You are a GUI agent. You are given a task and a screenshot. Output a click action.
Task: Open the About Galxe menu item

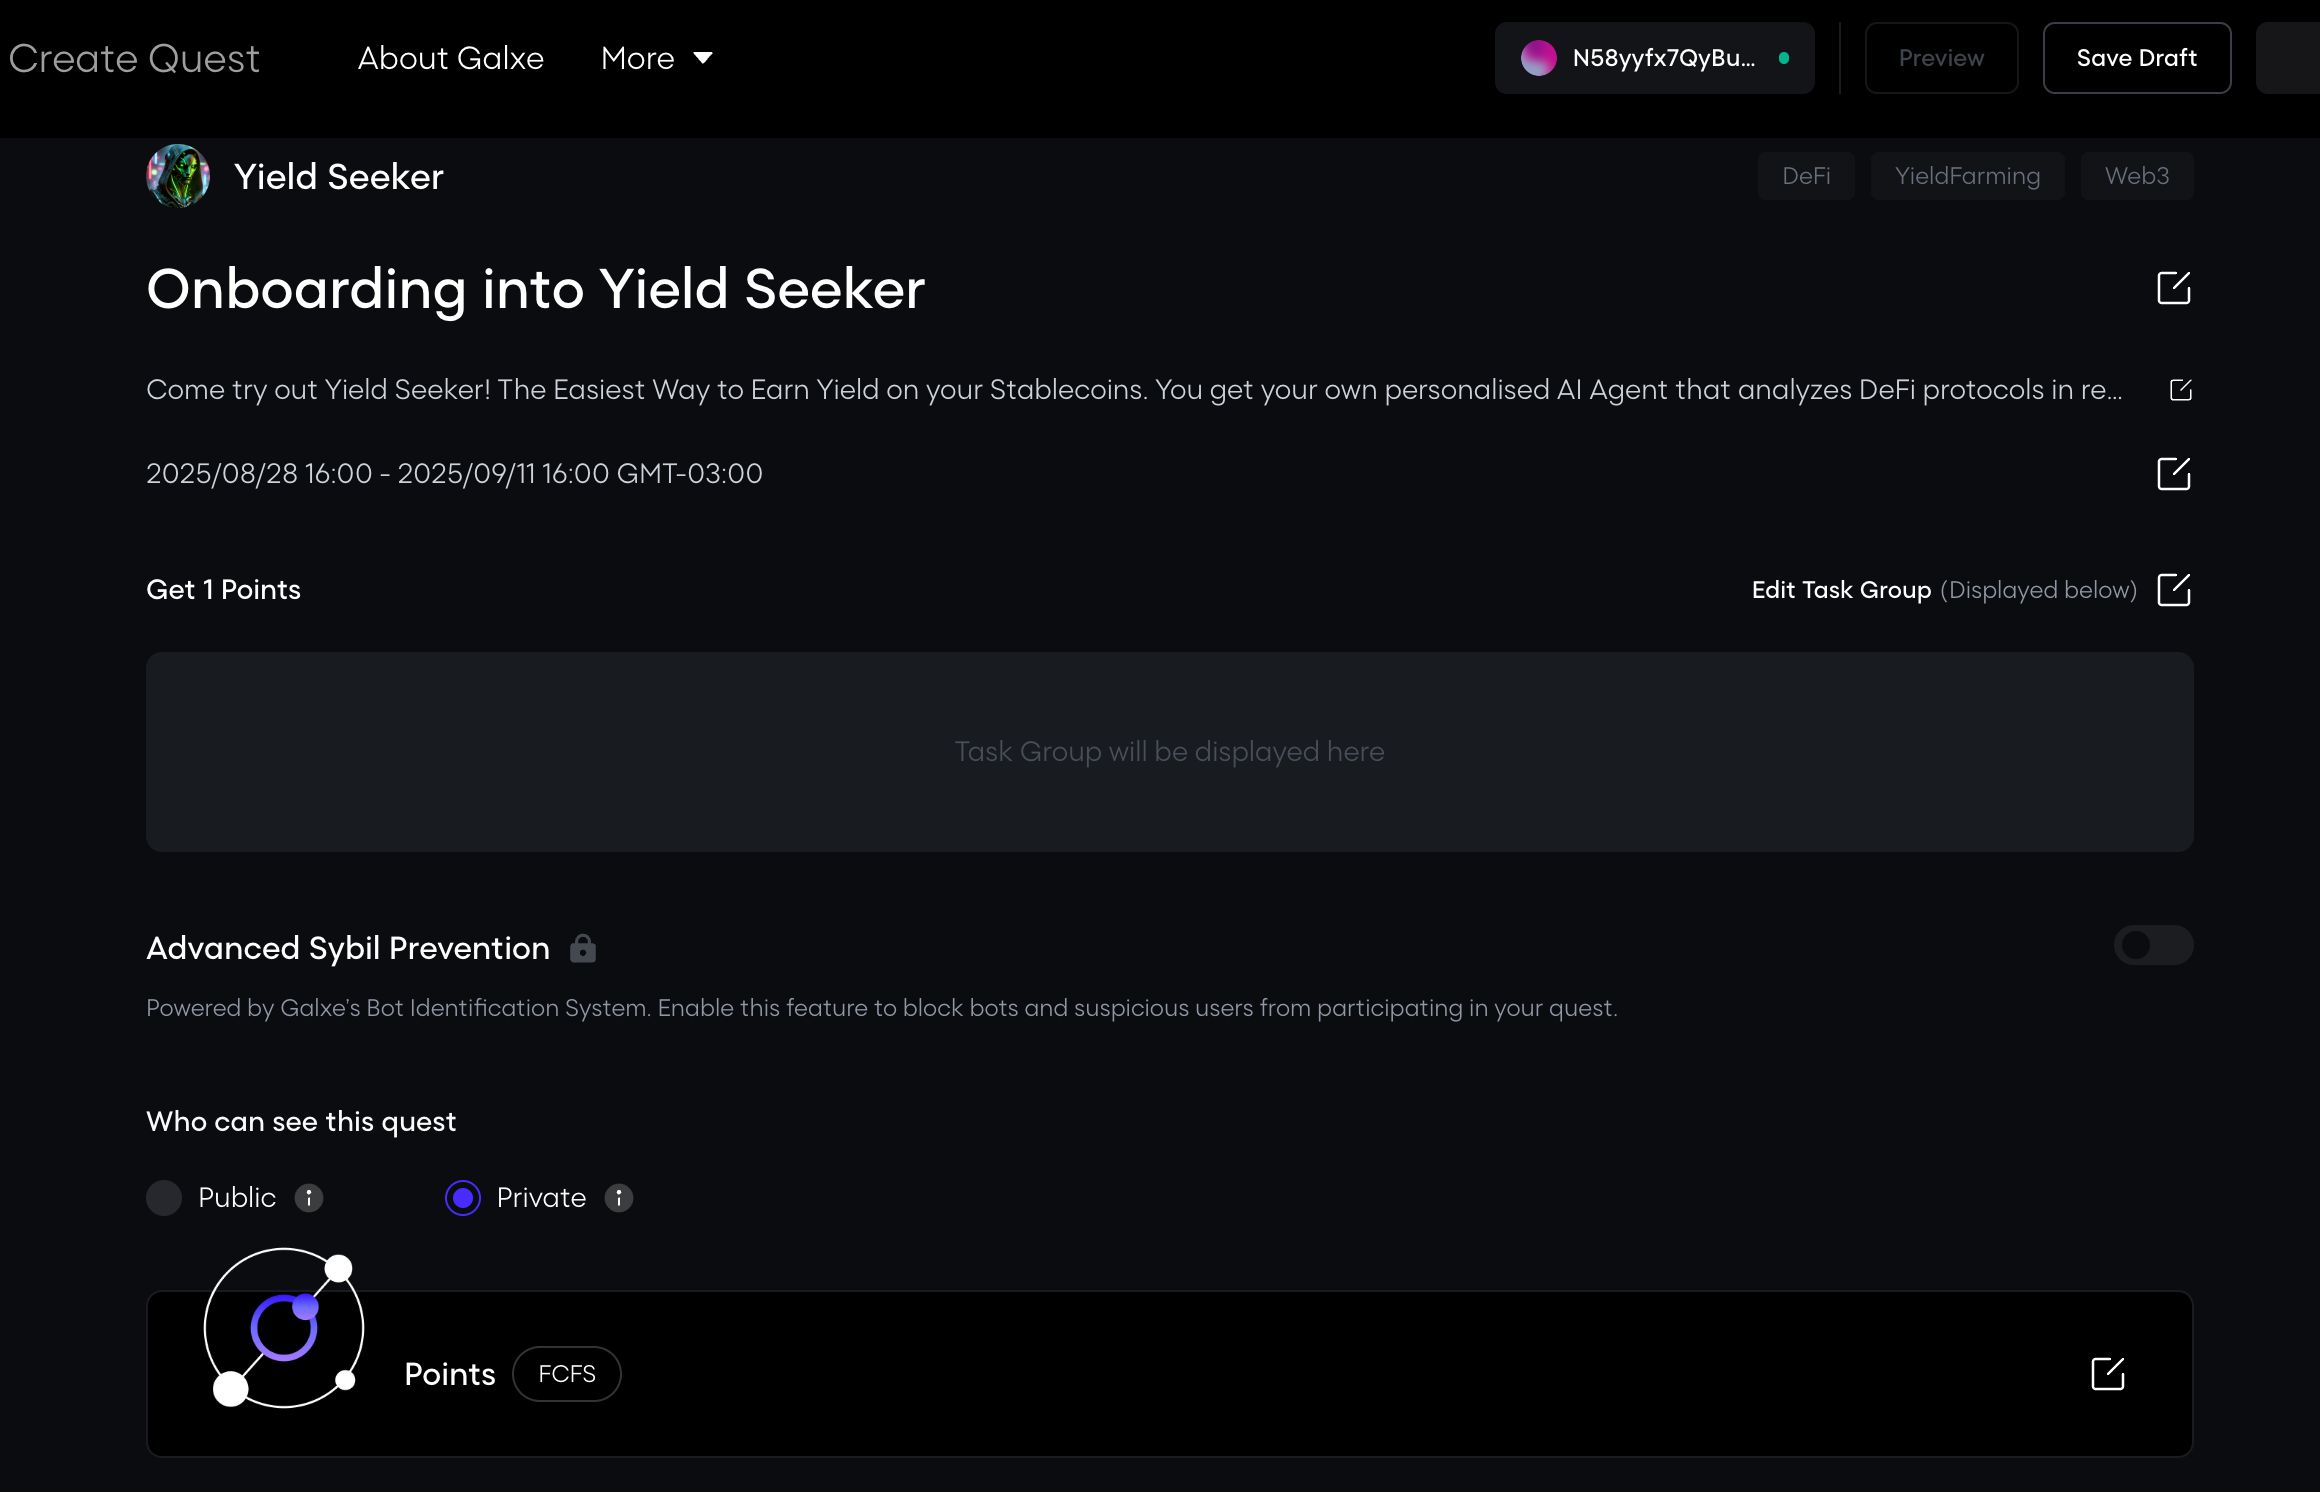(x=450, y=58)
